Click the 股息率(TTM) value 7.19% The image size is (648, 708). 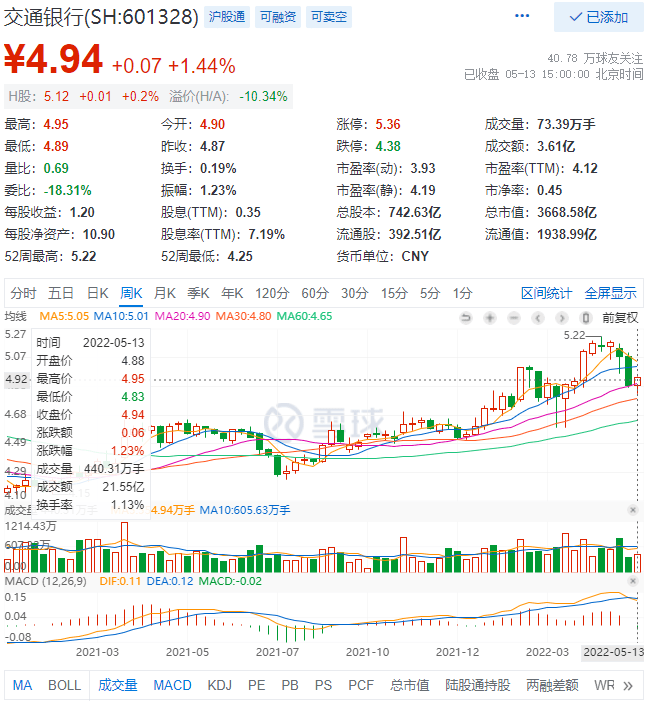pyautogui.click(x=266, y=234)
